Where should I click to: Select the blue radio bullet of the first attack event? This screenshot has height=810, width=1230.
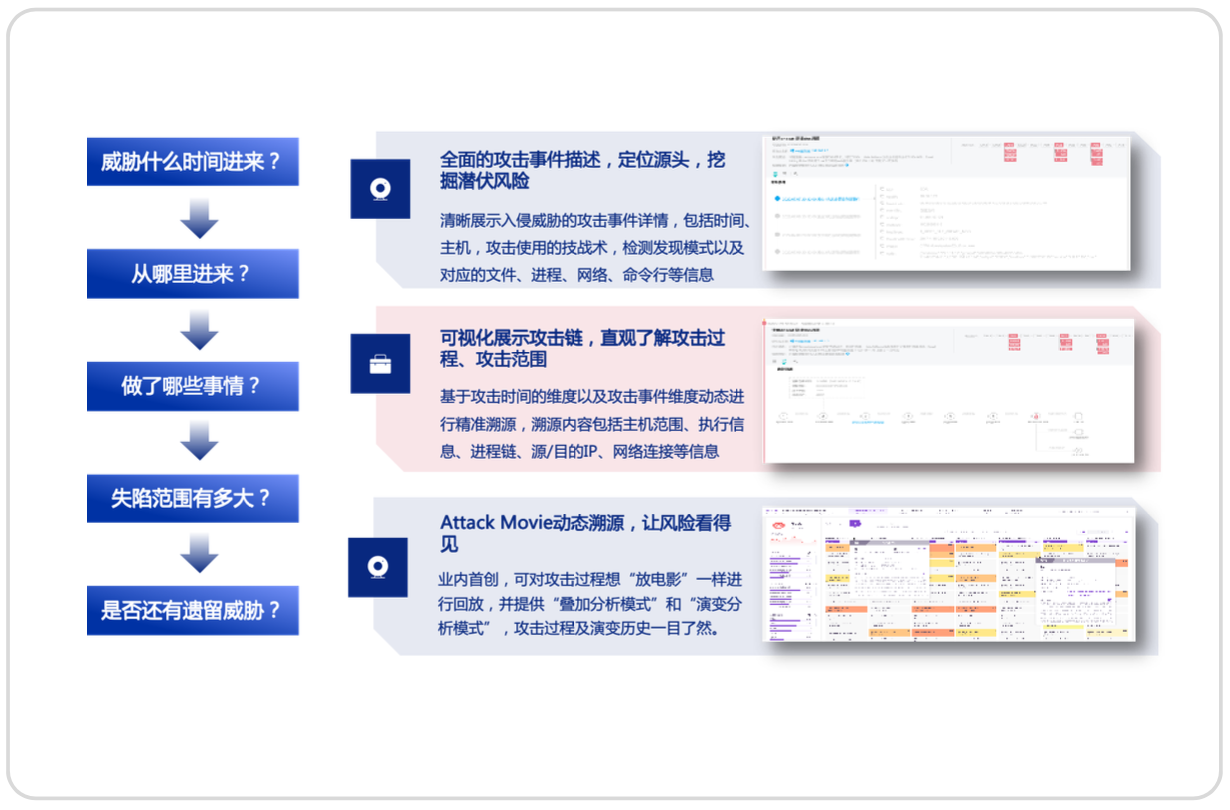775,198
